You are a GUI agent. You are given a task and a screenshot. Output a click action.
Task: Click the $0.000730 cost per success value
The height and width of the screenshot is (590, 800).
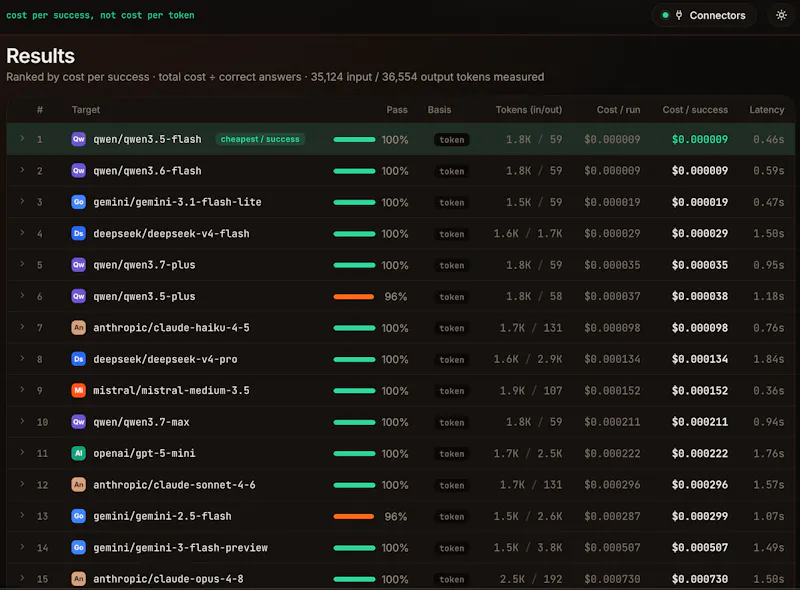[699, 579]
